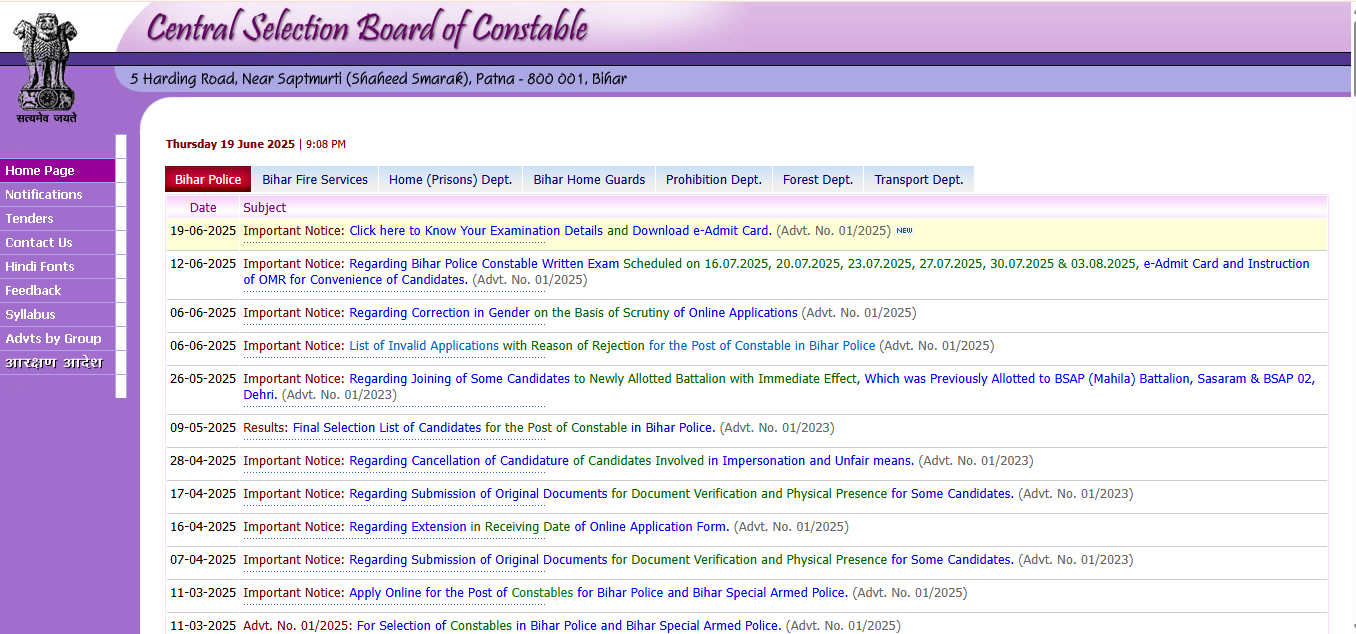Open 'Apply Online for the Post of' link

point(428,593)
